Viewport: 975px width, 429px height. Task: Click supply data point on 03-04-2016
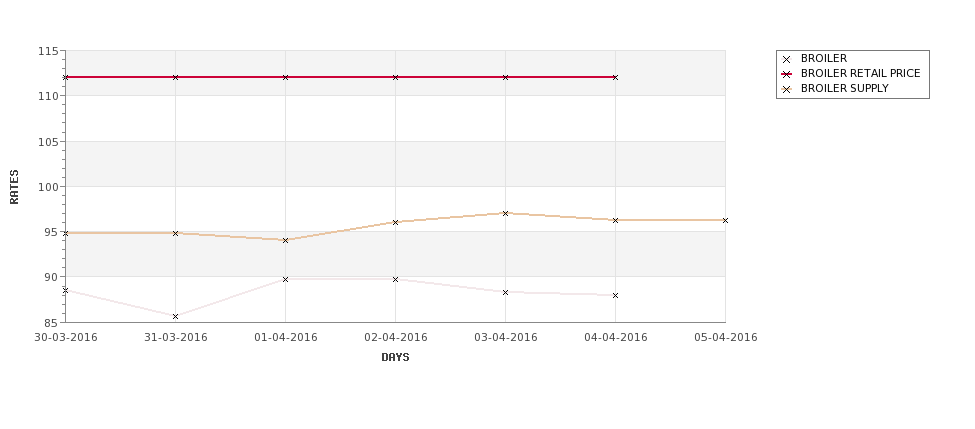coord(505,213)
